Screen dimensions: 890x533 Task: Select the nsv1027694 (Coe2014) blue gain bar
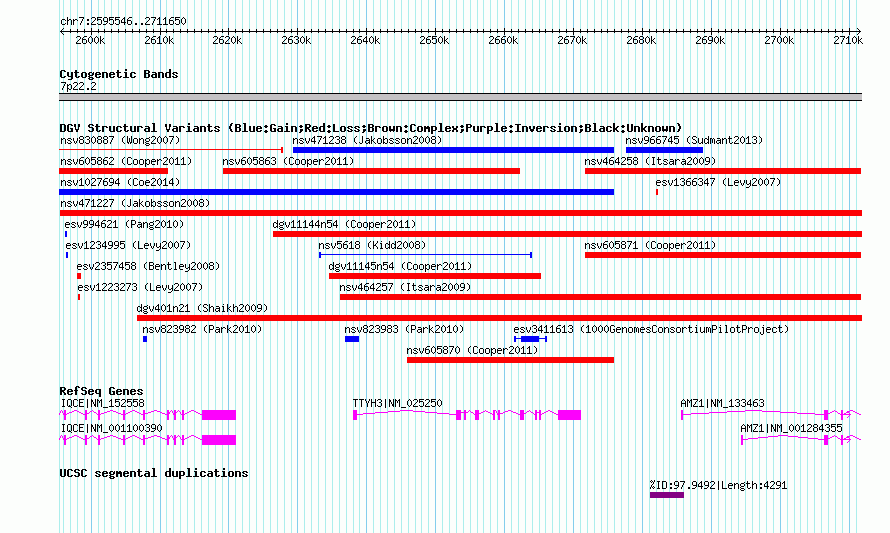click(x=337, y=192)
